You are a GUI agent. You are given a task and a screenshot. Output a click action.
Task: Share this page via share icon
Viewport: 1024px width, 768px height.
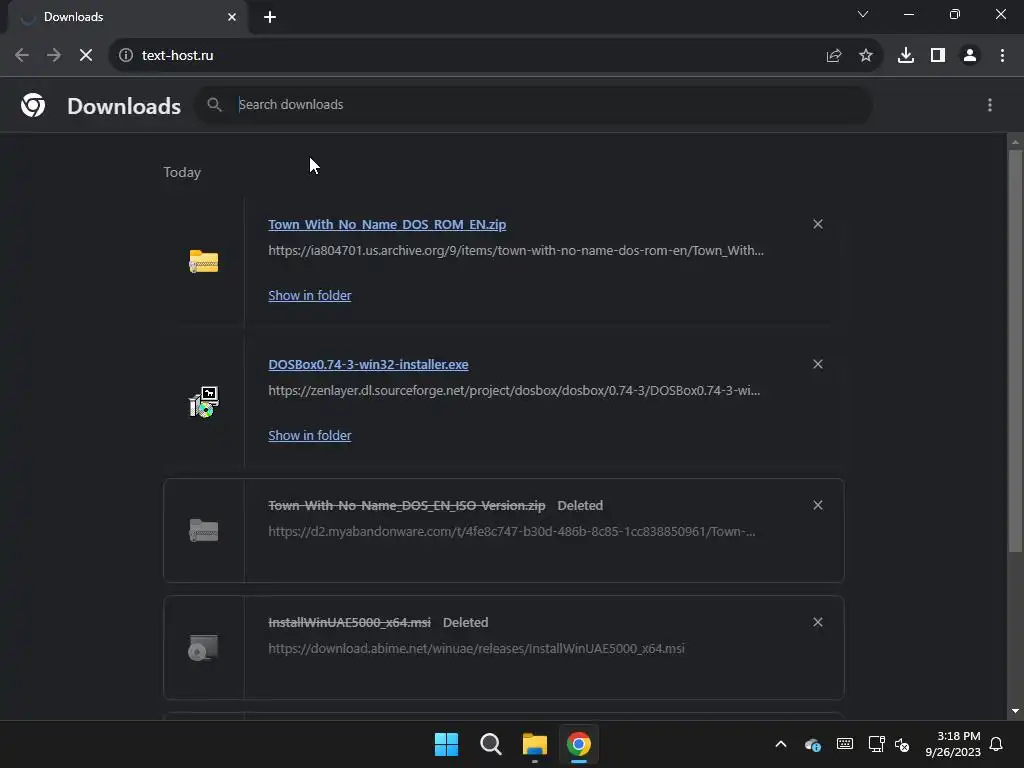[x=833, y=56]
